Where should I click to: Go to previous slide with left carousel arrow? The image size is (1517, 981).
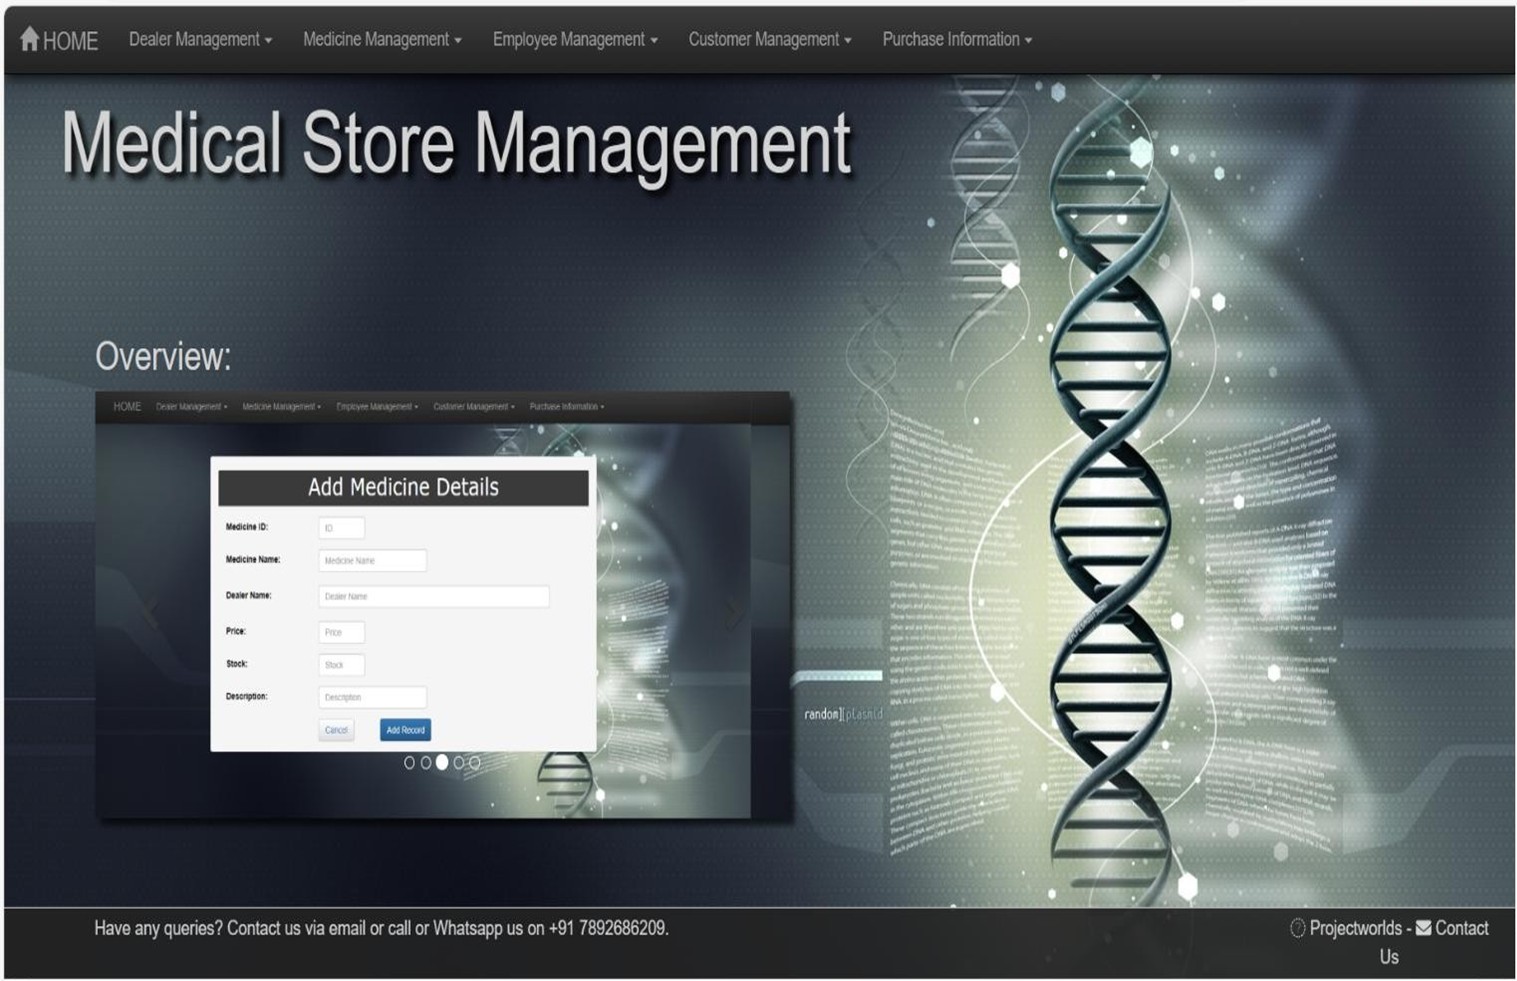coord(150,612)
